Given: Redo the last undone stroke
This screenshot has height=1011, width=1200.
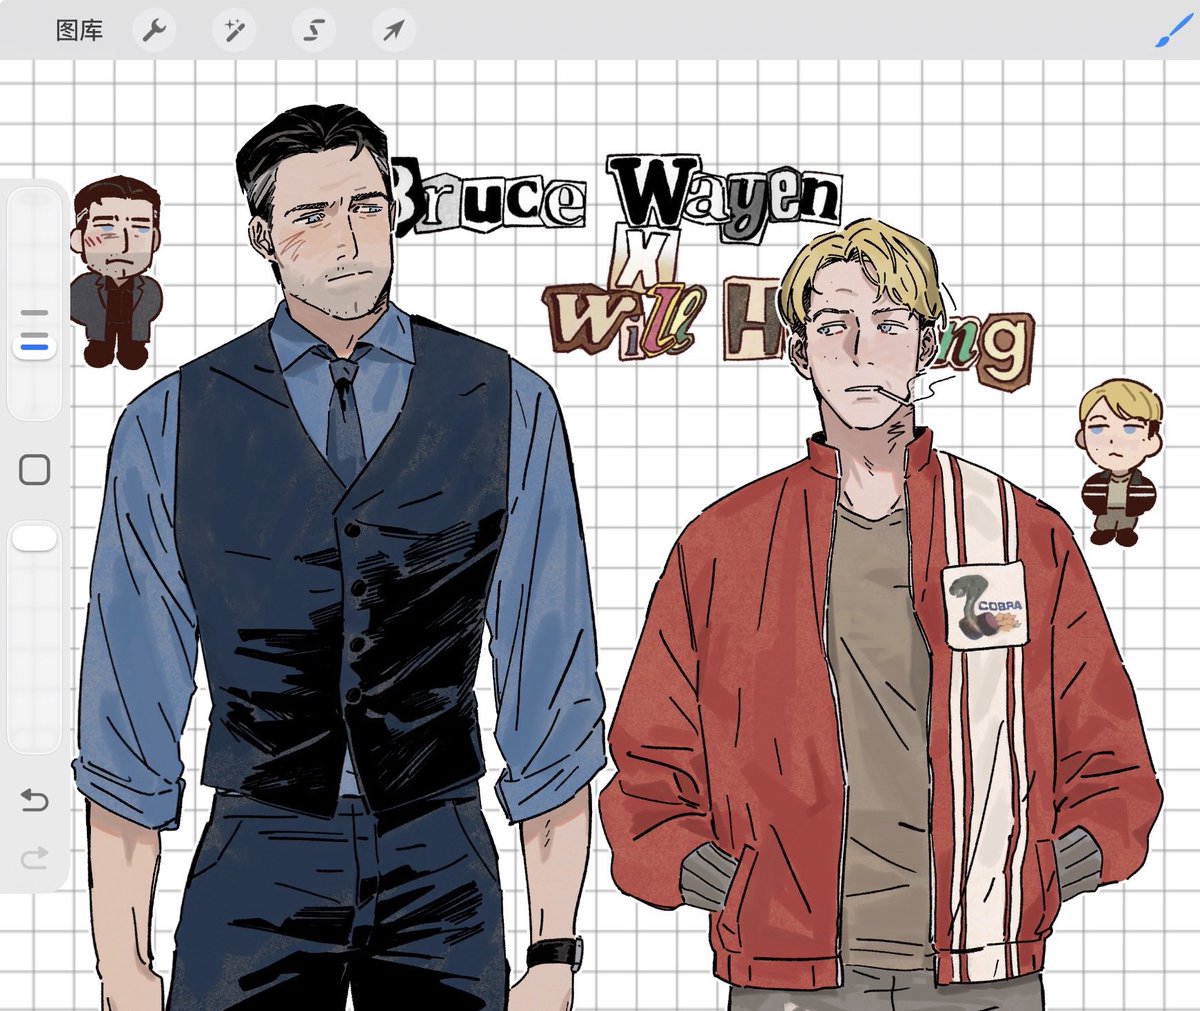Looking at the screenshot, I should pos(35,856).
